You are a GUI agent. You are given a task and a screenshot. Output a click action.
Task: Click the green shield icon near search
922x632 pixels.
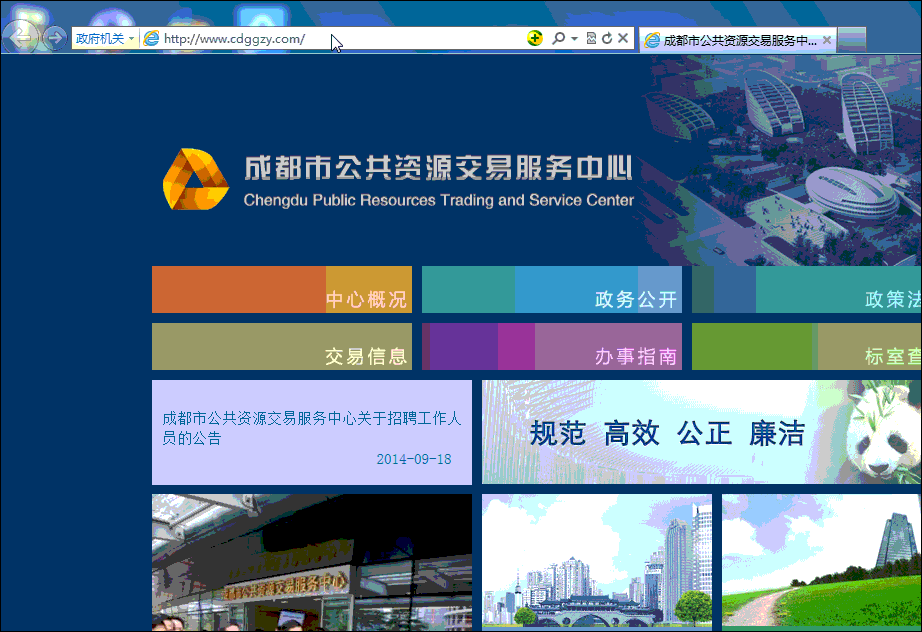[534, 38]
